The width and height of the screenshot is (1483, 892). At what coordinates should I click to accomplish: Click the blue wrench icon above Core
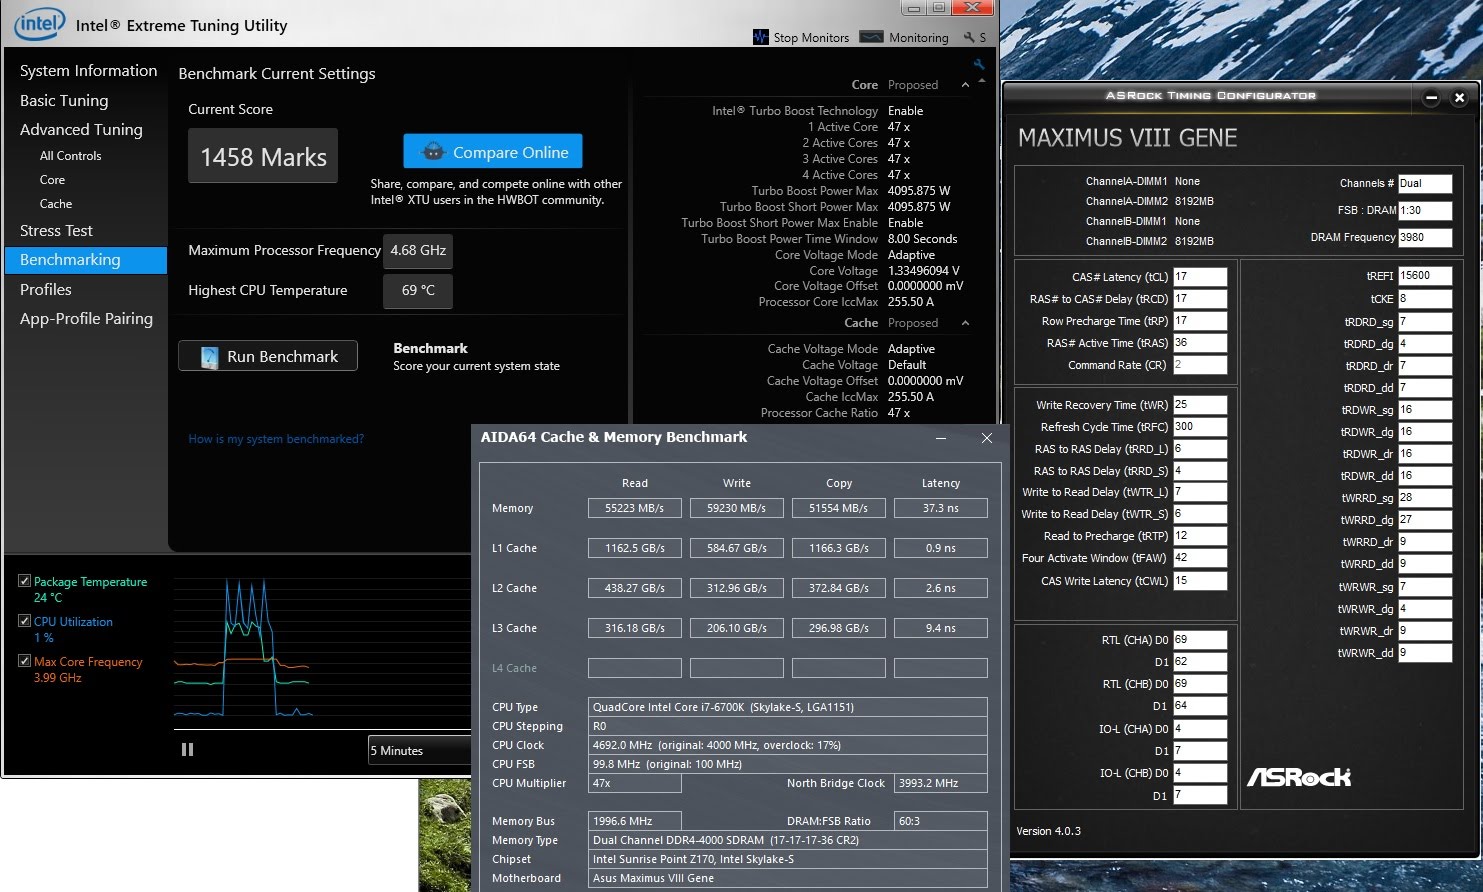point(979,65)
